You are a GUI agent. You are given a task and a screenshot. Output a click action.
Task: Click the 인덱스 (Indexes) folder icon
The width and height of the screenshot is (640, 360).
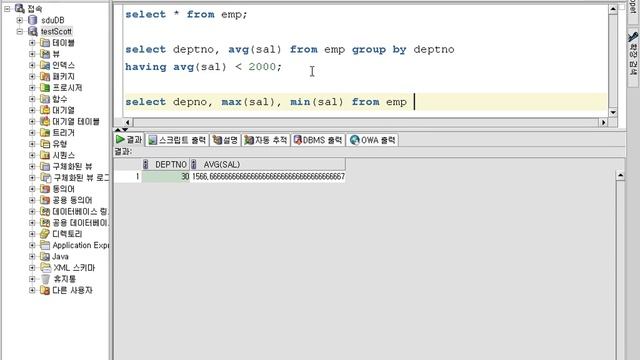[x=45, y=65]
